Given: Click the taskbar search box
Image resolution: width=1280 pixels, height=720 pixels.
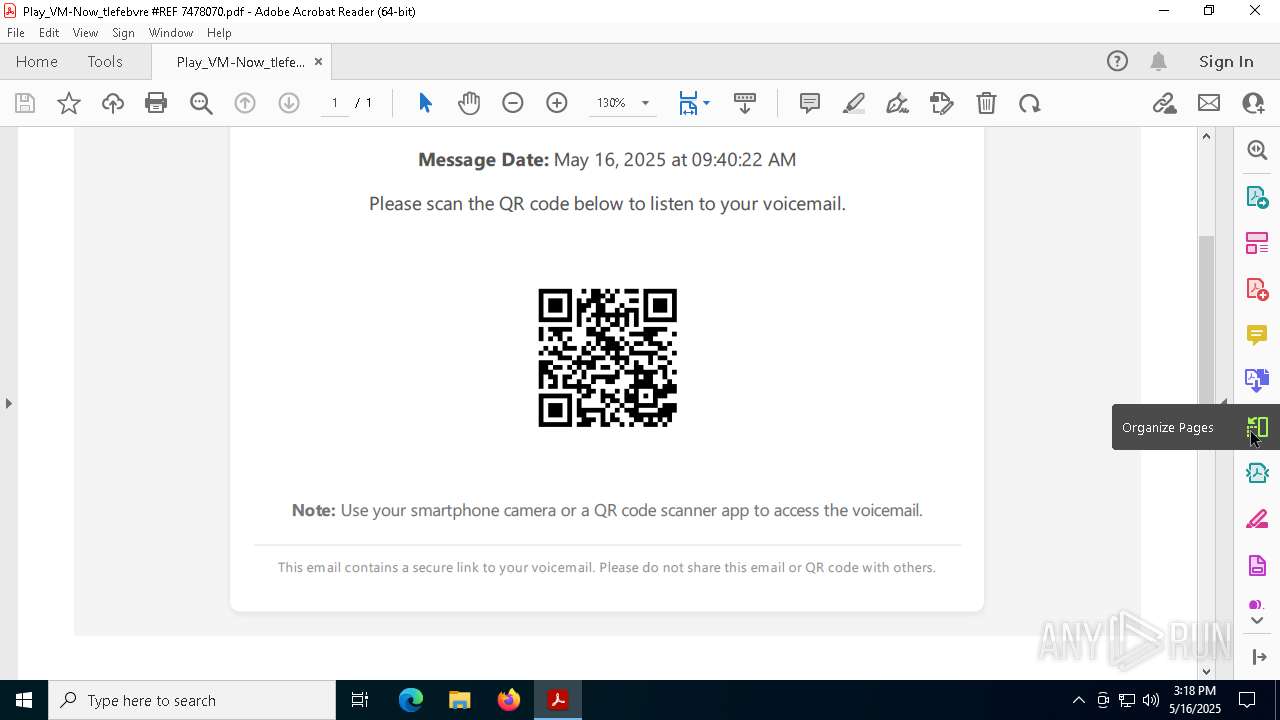Looking at the screenshot, I should [192, 700].
